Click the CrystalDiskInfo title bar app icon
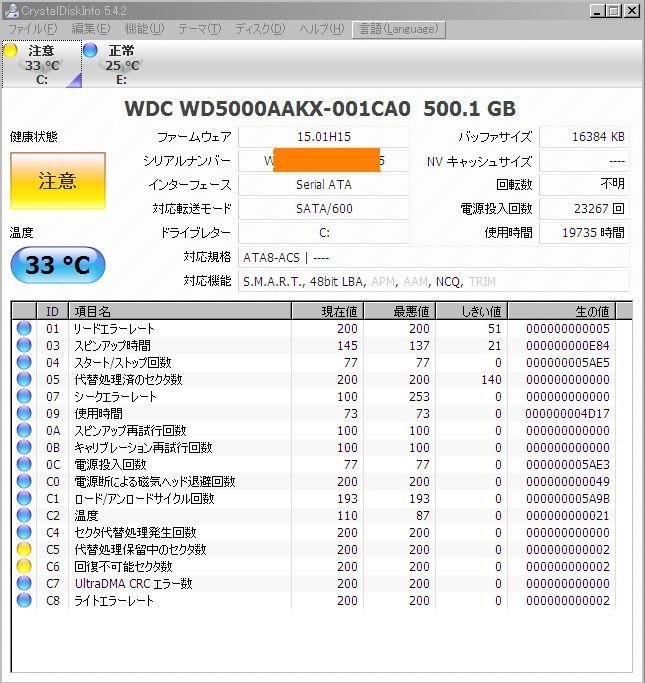Image resolution: width=645 pixels, height=683 pixels. [x=11, y=10]
